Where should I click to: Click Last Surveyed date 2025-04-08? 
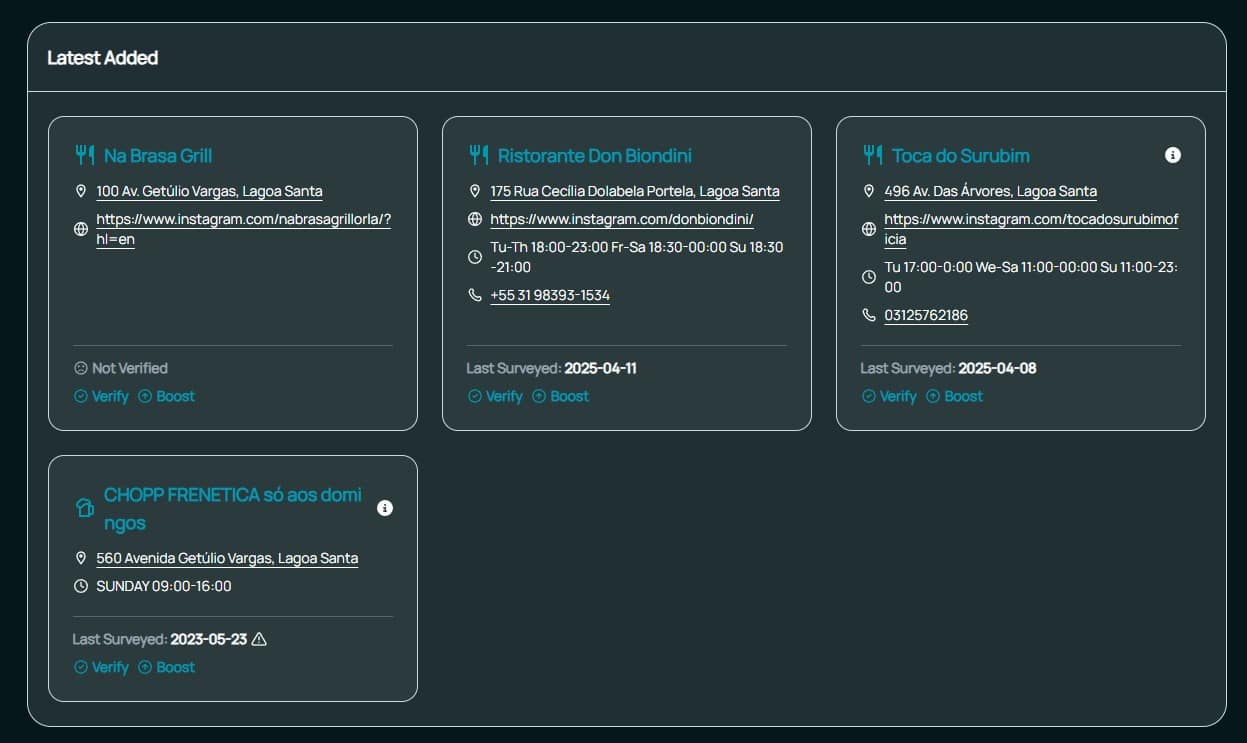(x=997, y=368)
